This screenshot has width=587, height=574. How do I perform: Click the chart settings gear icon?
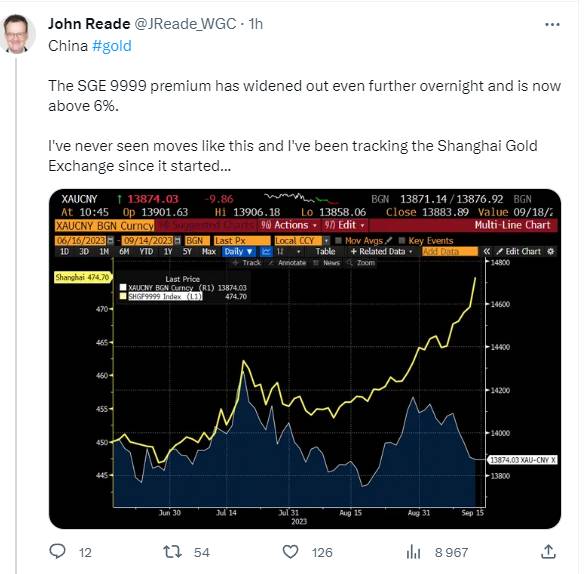(551, 252)
